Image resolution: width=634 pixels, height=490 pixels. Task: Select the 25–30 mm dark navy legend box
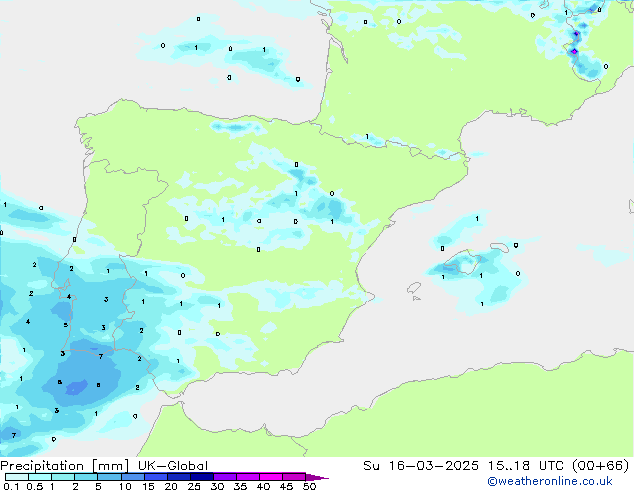(202, 477)
